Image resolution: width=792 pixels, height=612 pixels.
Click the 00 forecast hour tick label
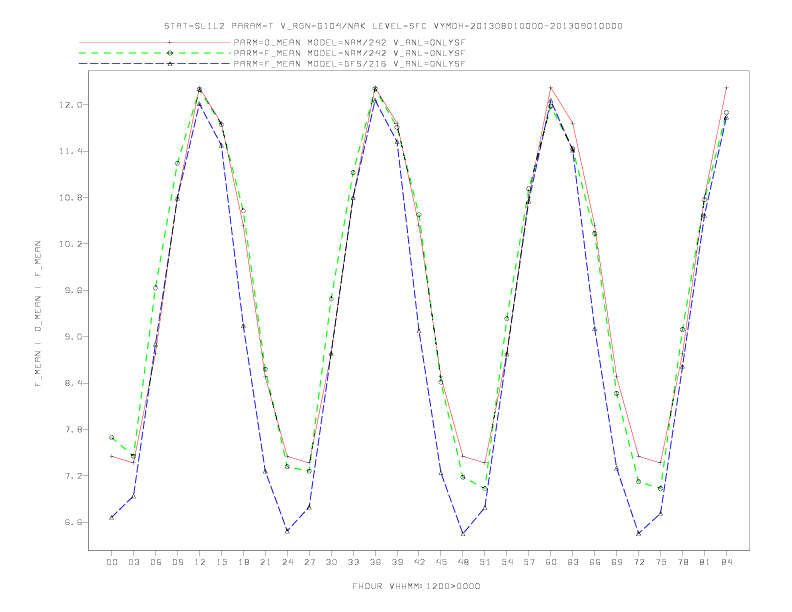pos(112,562)
